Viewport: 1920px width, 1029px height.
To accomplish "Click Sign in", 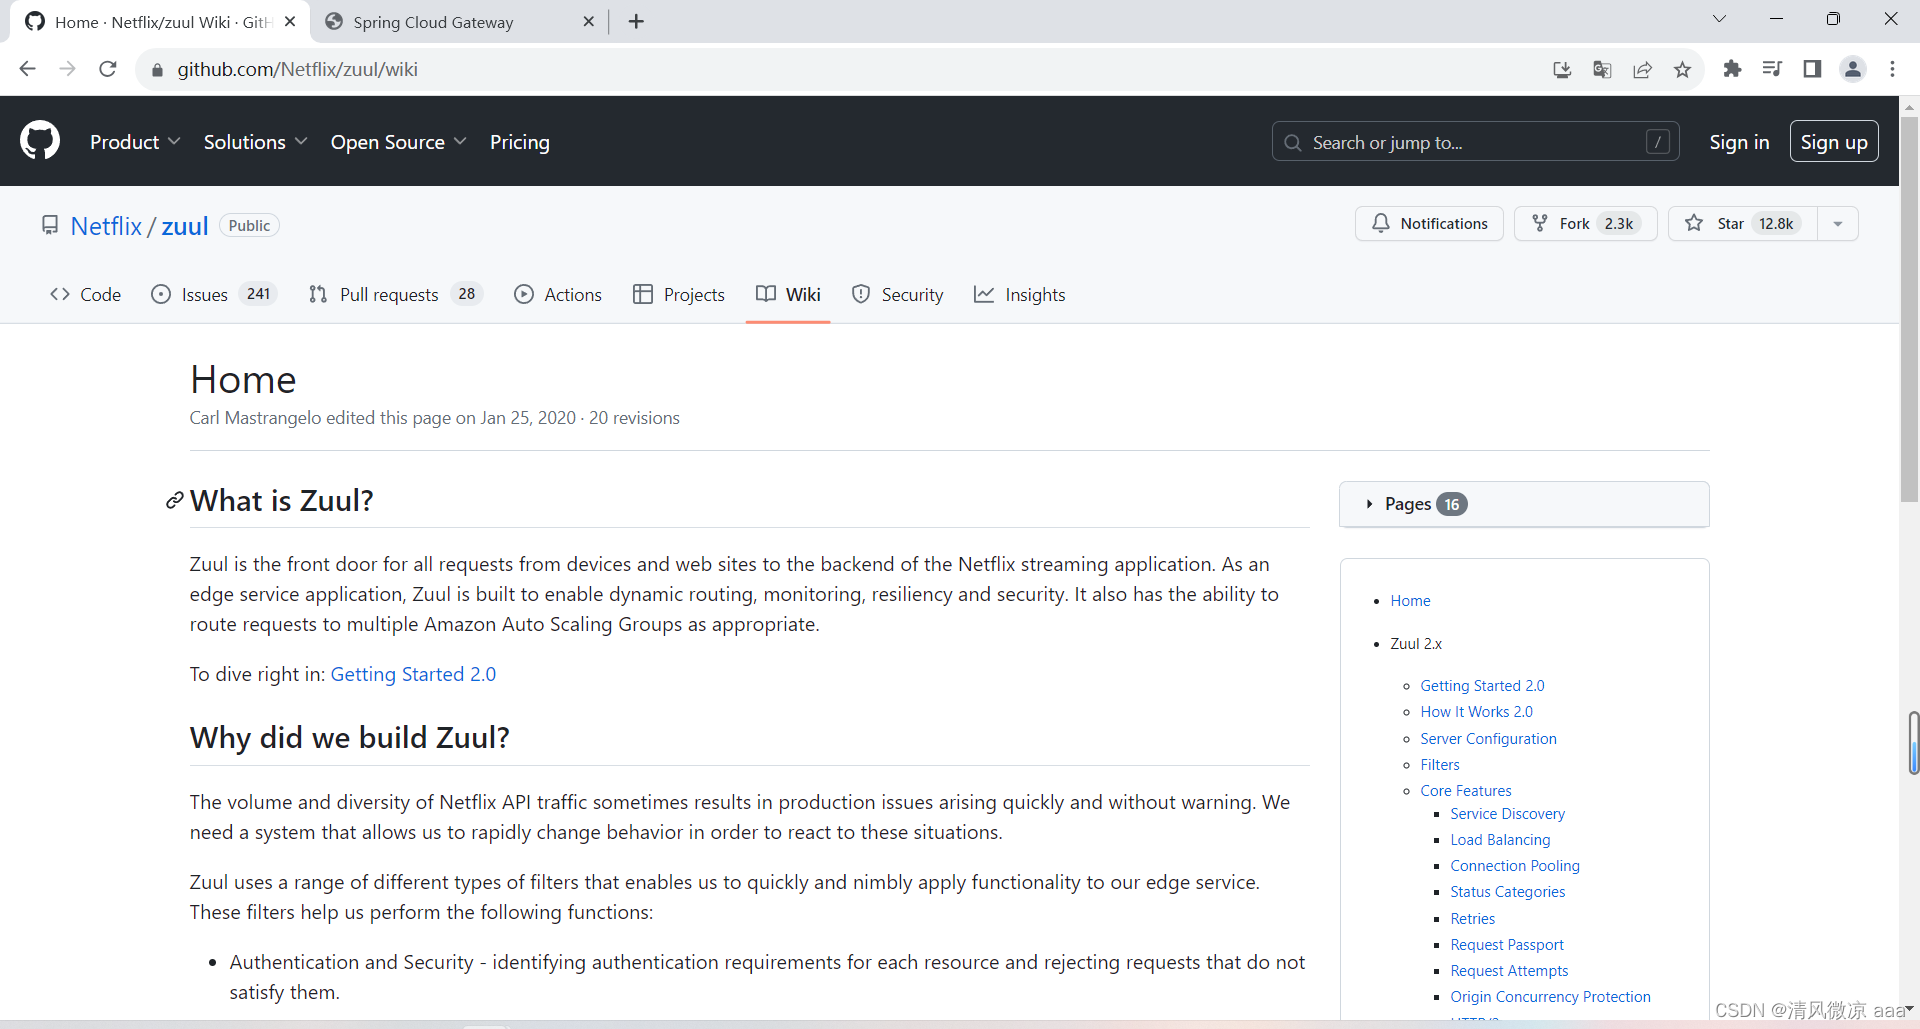I will (1739, 142).
